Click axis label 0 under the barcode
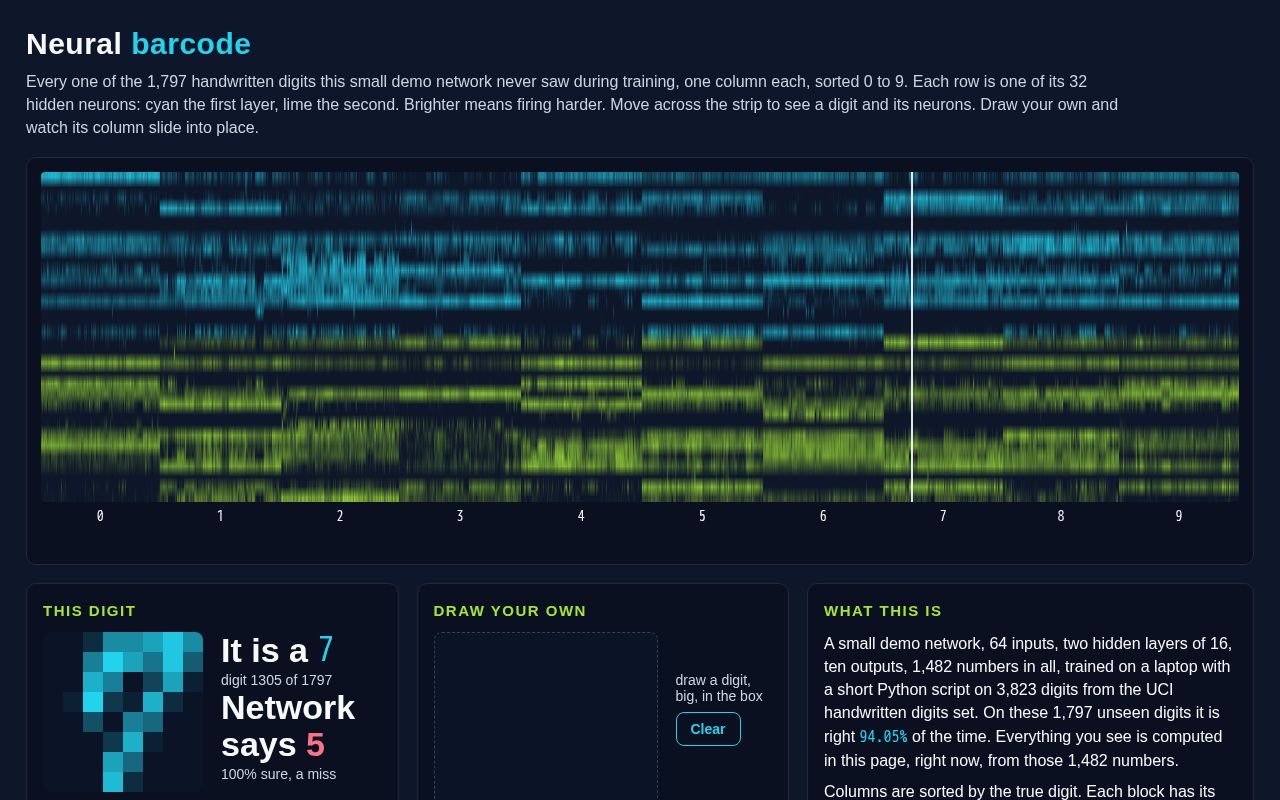Viewport: 1280px width, 800px height. coord(100,516)
